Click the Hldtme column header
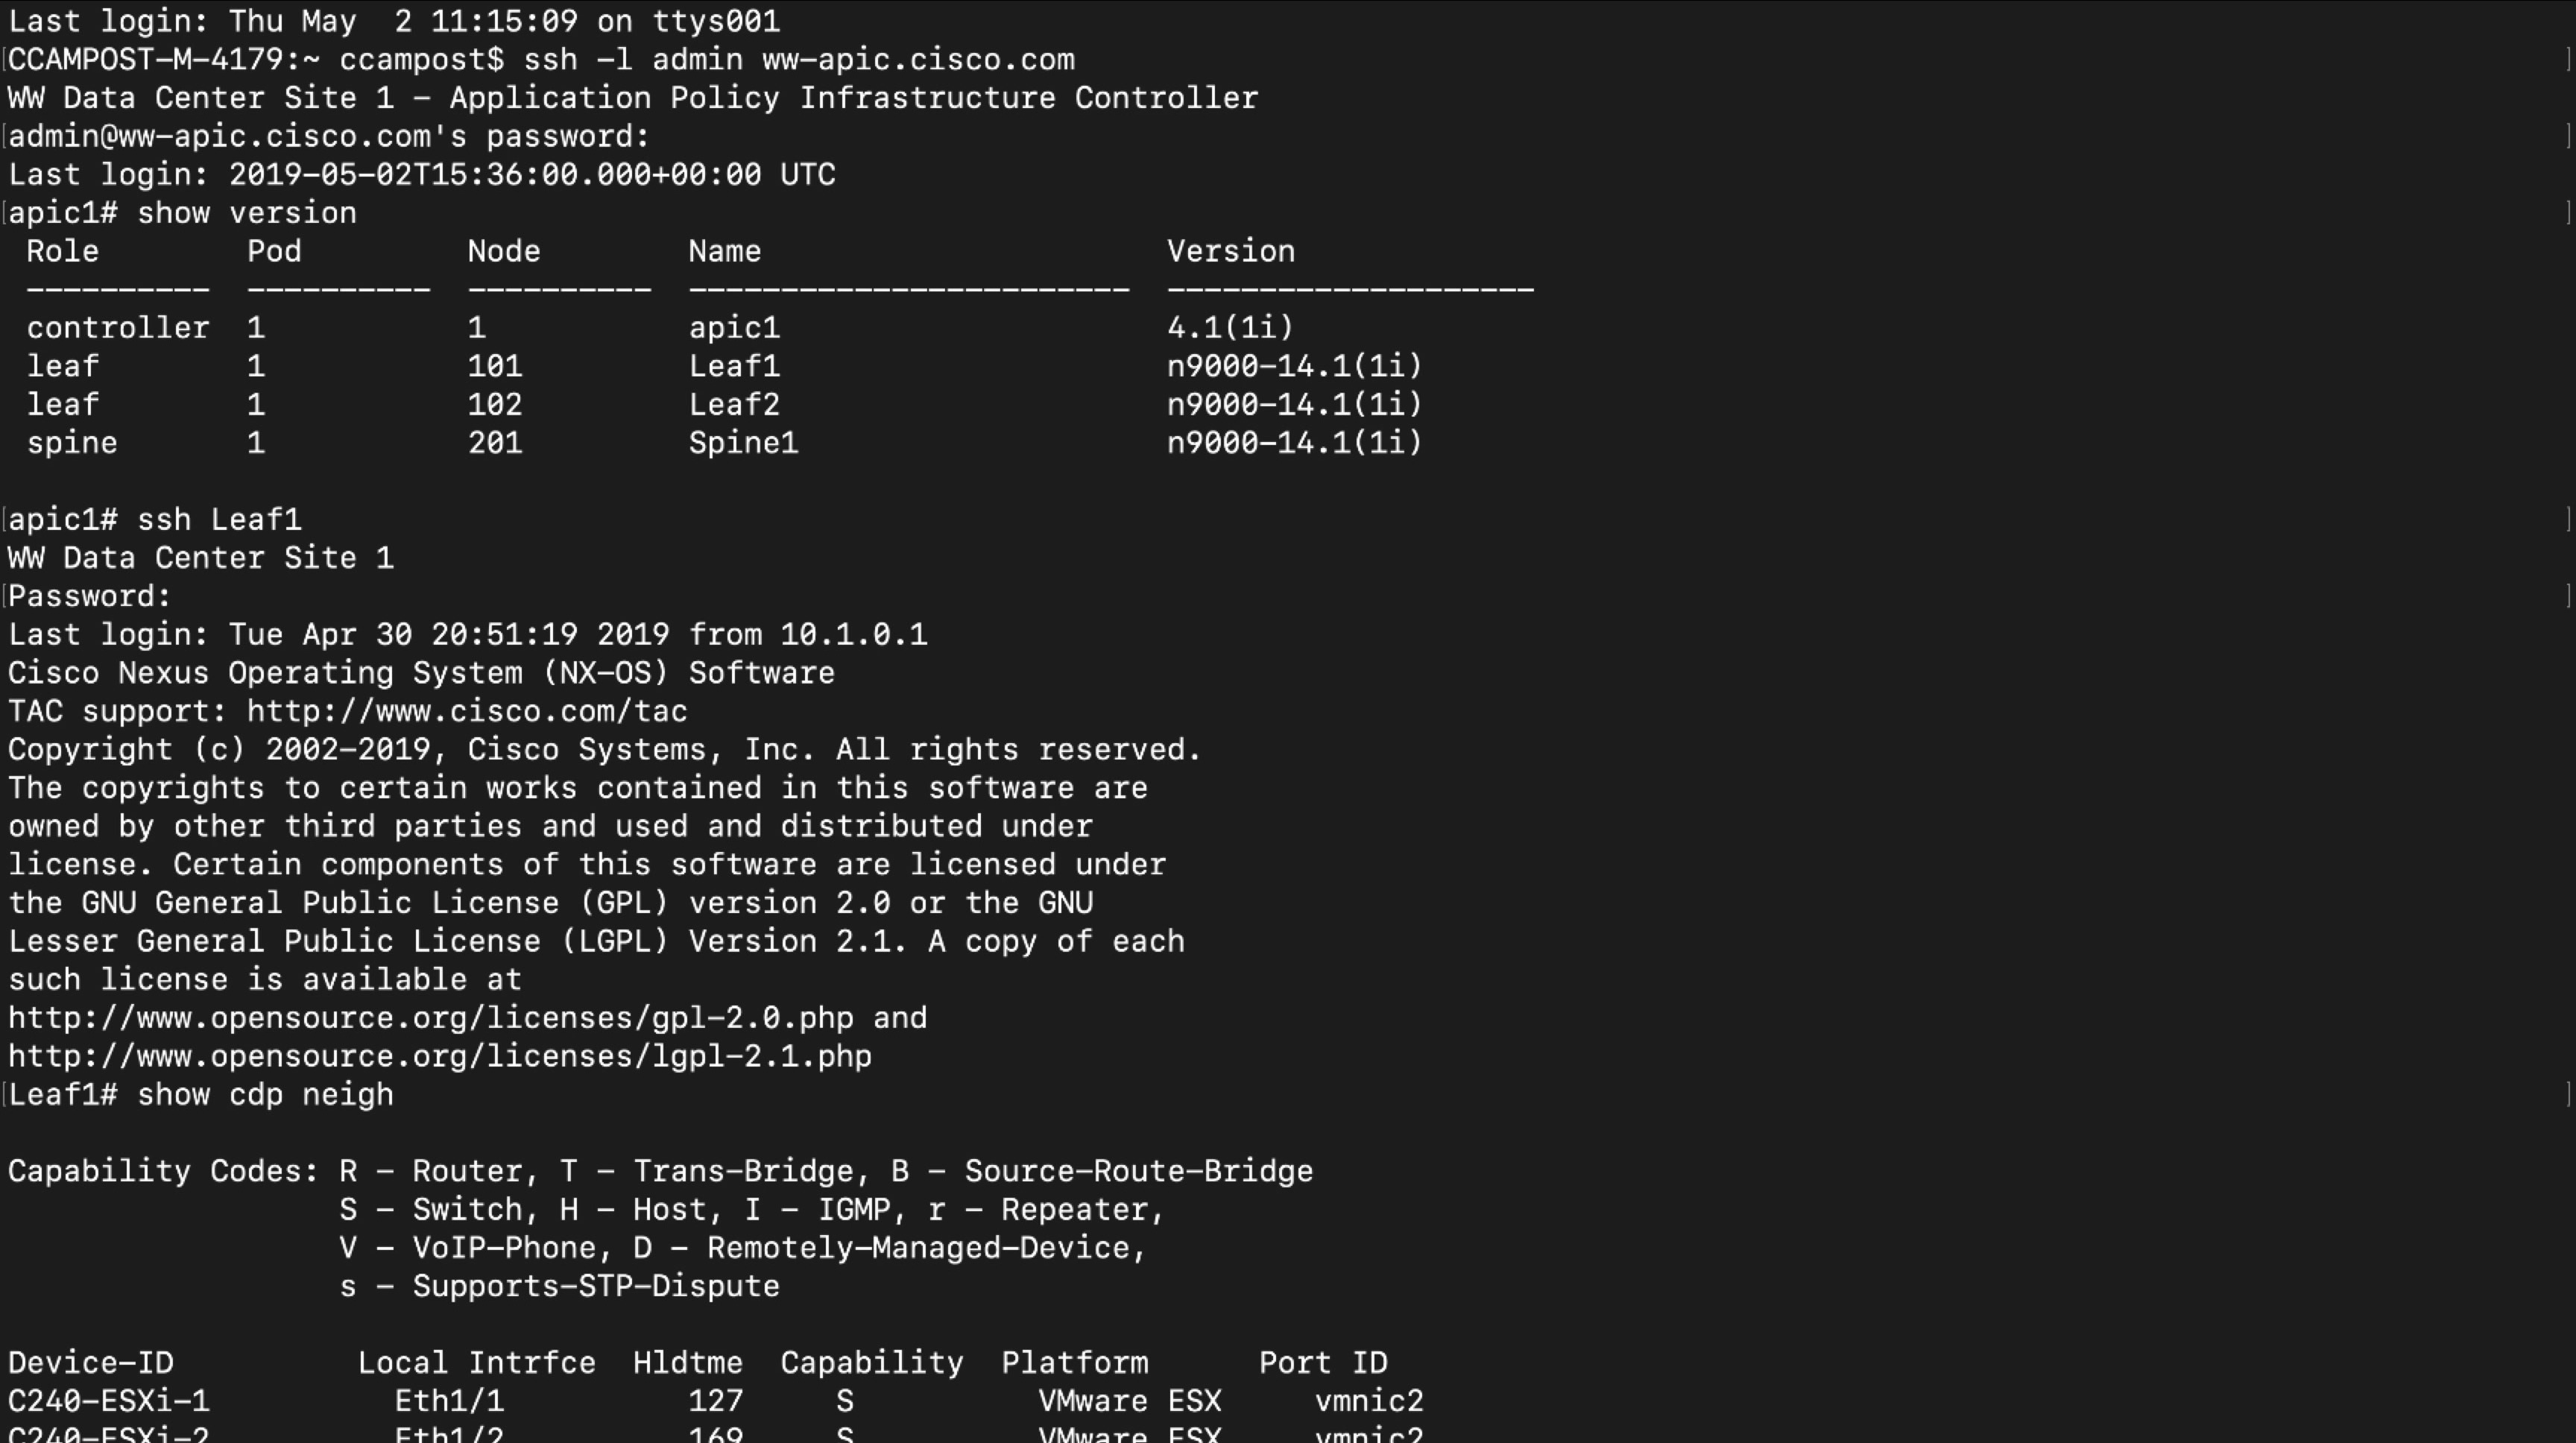 687,1363
